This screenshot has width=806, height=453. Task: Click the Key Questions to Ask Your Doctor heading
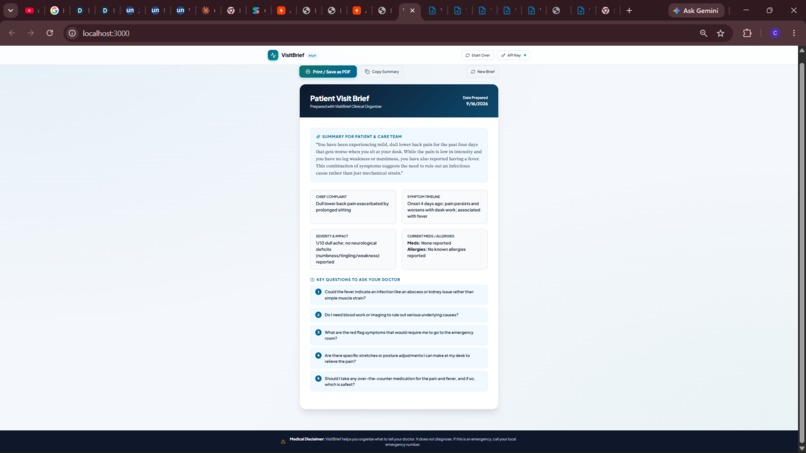click(x=358, y=280)
